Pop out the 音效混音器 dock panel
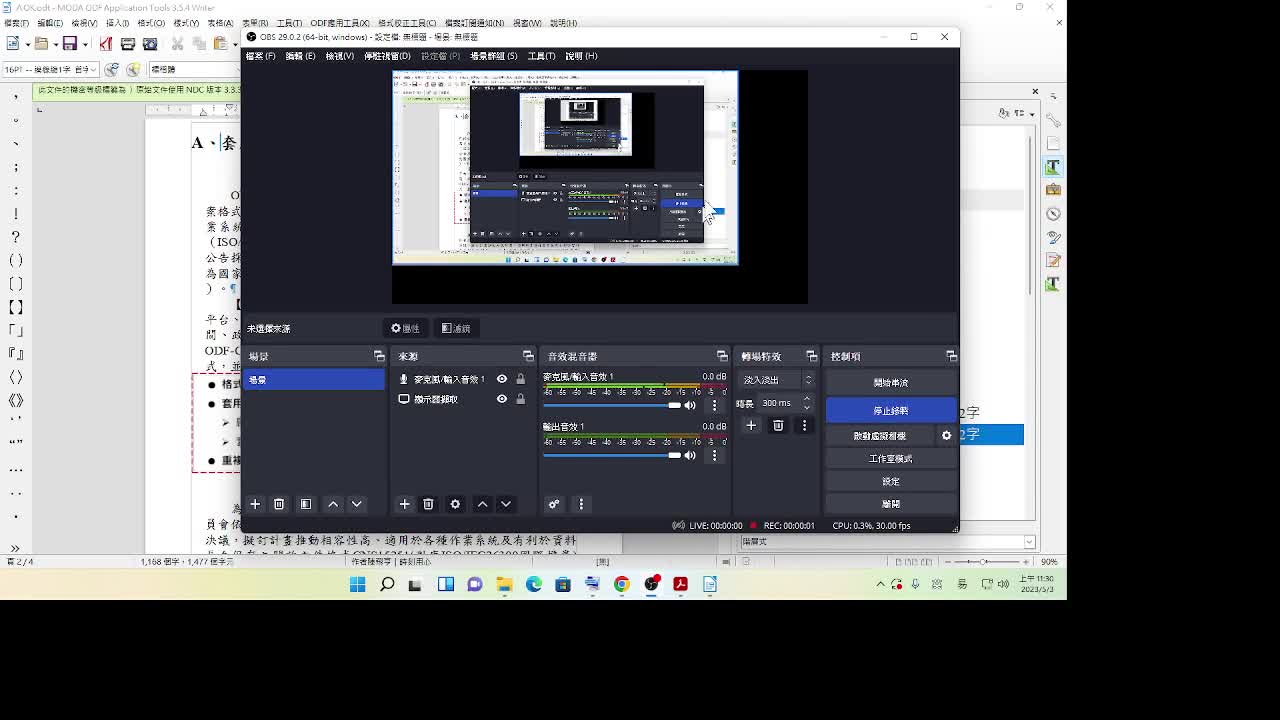1280x720 pixels. [722, 356]
